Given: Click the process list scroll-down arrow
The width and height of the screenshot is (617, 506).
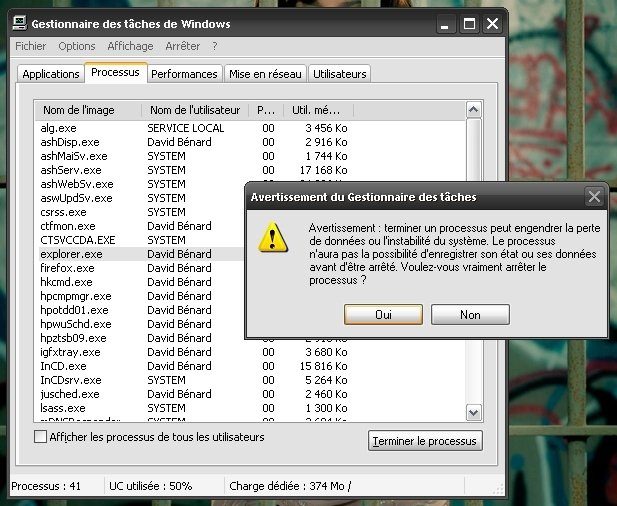Looking at the screenshot, I should [x=473, y=413].
